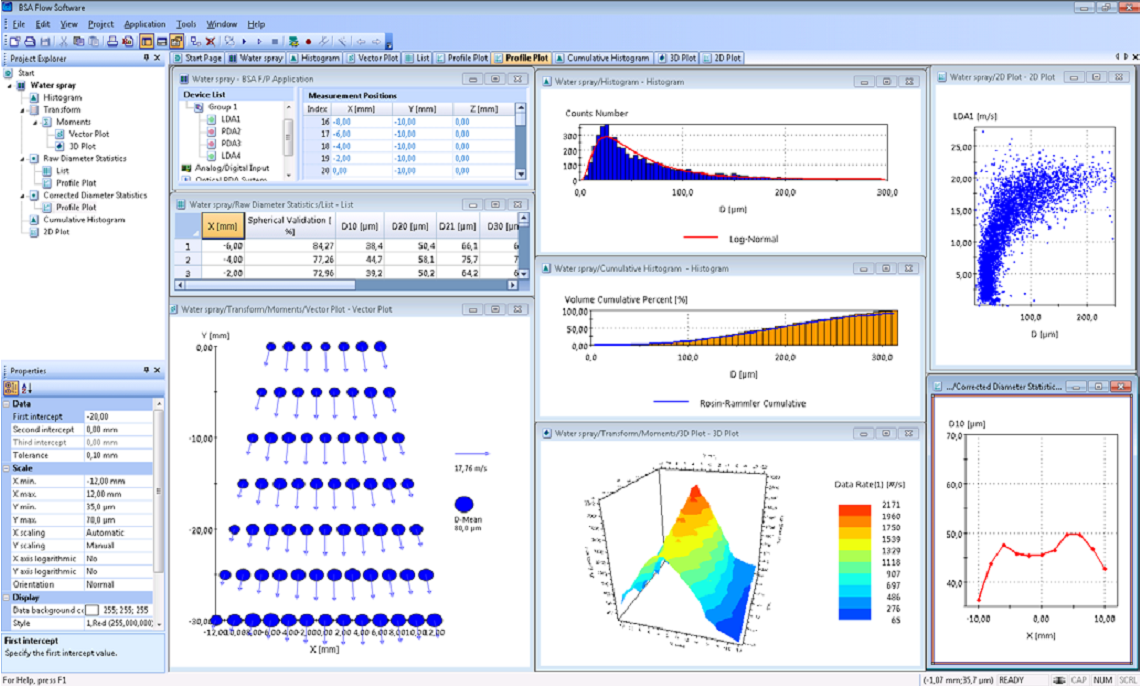This screenshot has width=1140, height=689.
Task: Click the Cut scissors toolbar icon
Action: tap(64, 42)
